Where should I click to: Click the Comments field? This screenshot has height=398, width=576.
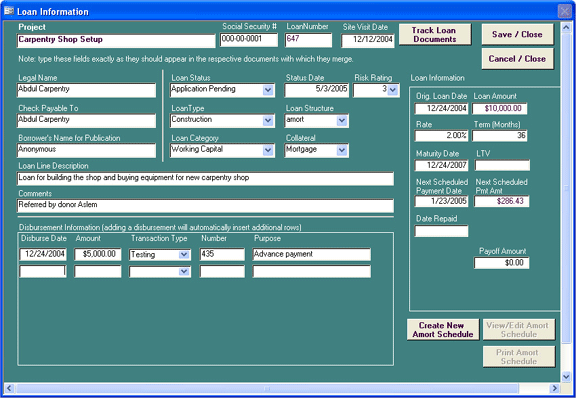205,205
